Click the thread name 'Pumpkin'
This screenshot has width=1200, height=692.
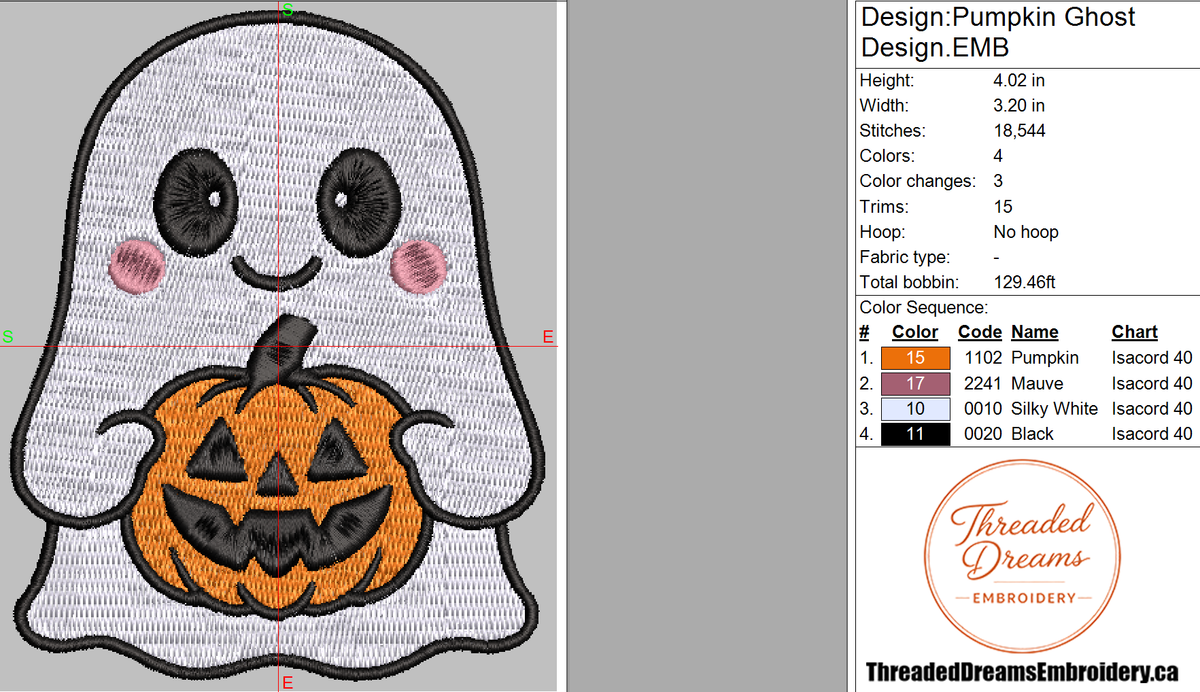(1045, 357)
